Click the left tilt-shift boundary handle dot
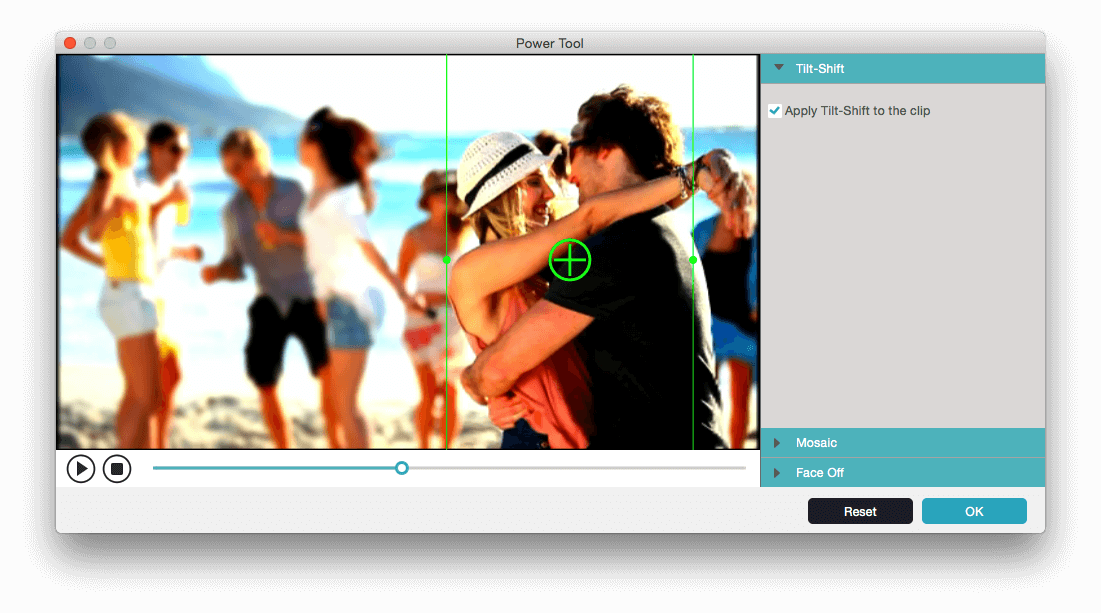 tap(446, 260)
